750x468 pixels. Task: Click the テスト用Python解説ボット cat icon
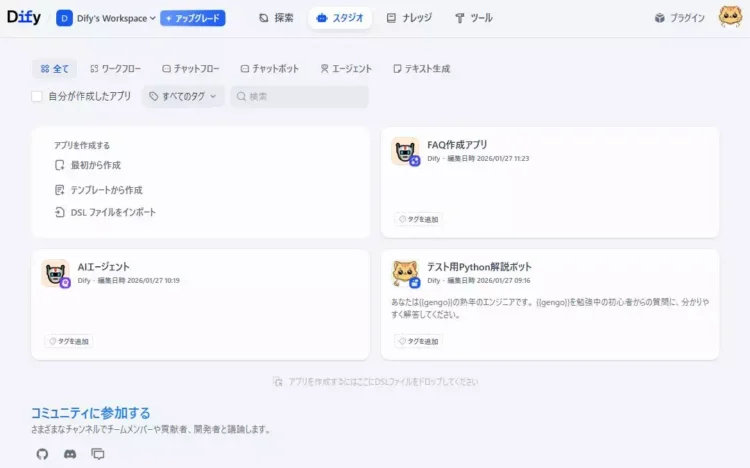(x=405, y=274)
